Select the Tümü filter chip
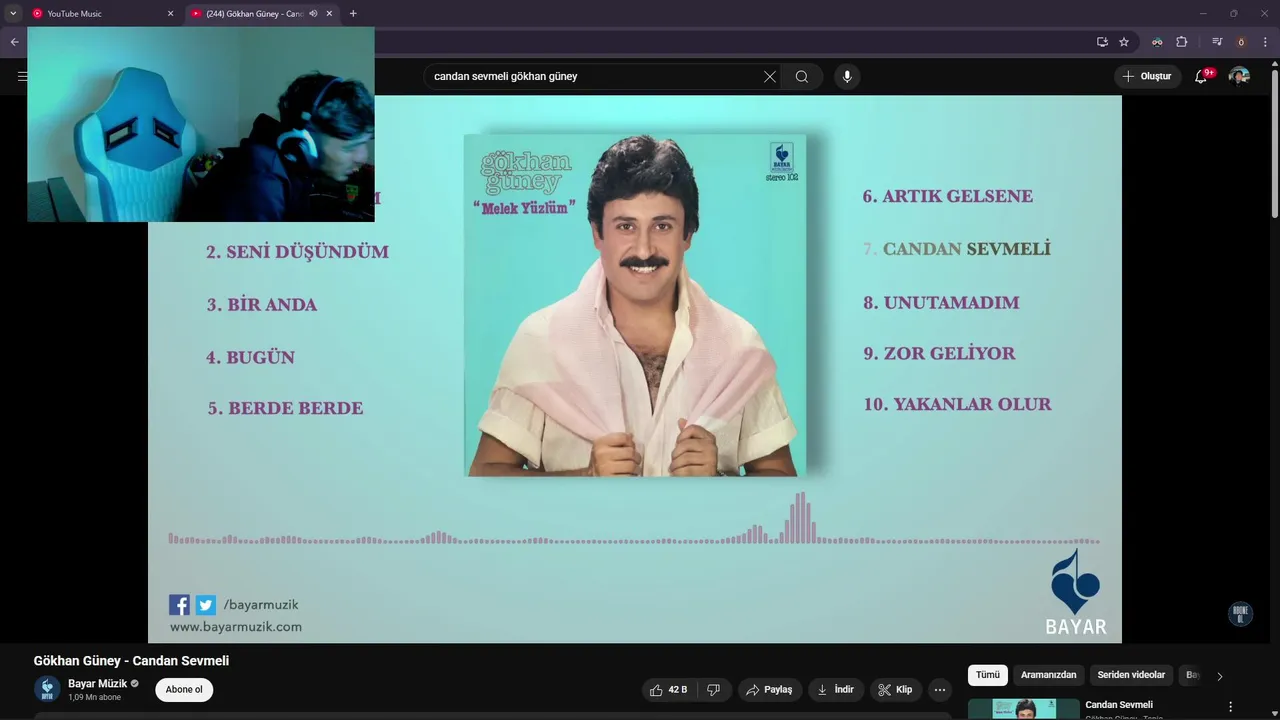 [987, 675]
